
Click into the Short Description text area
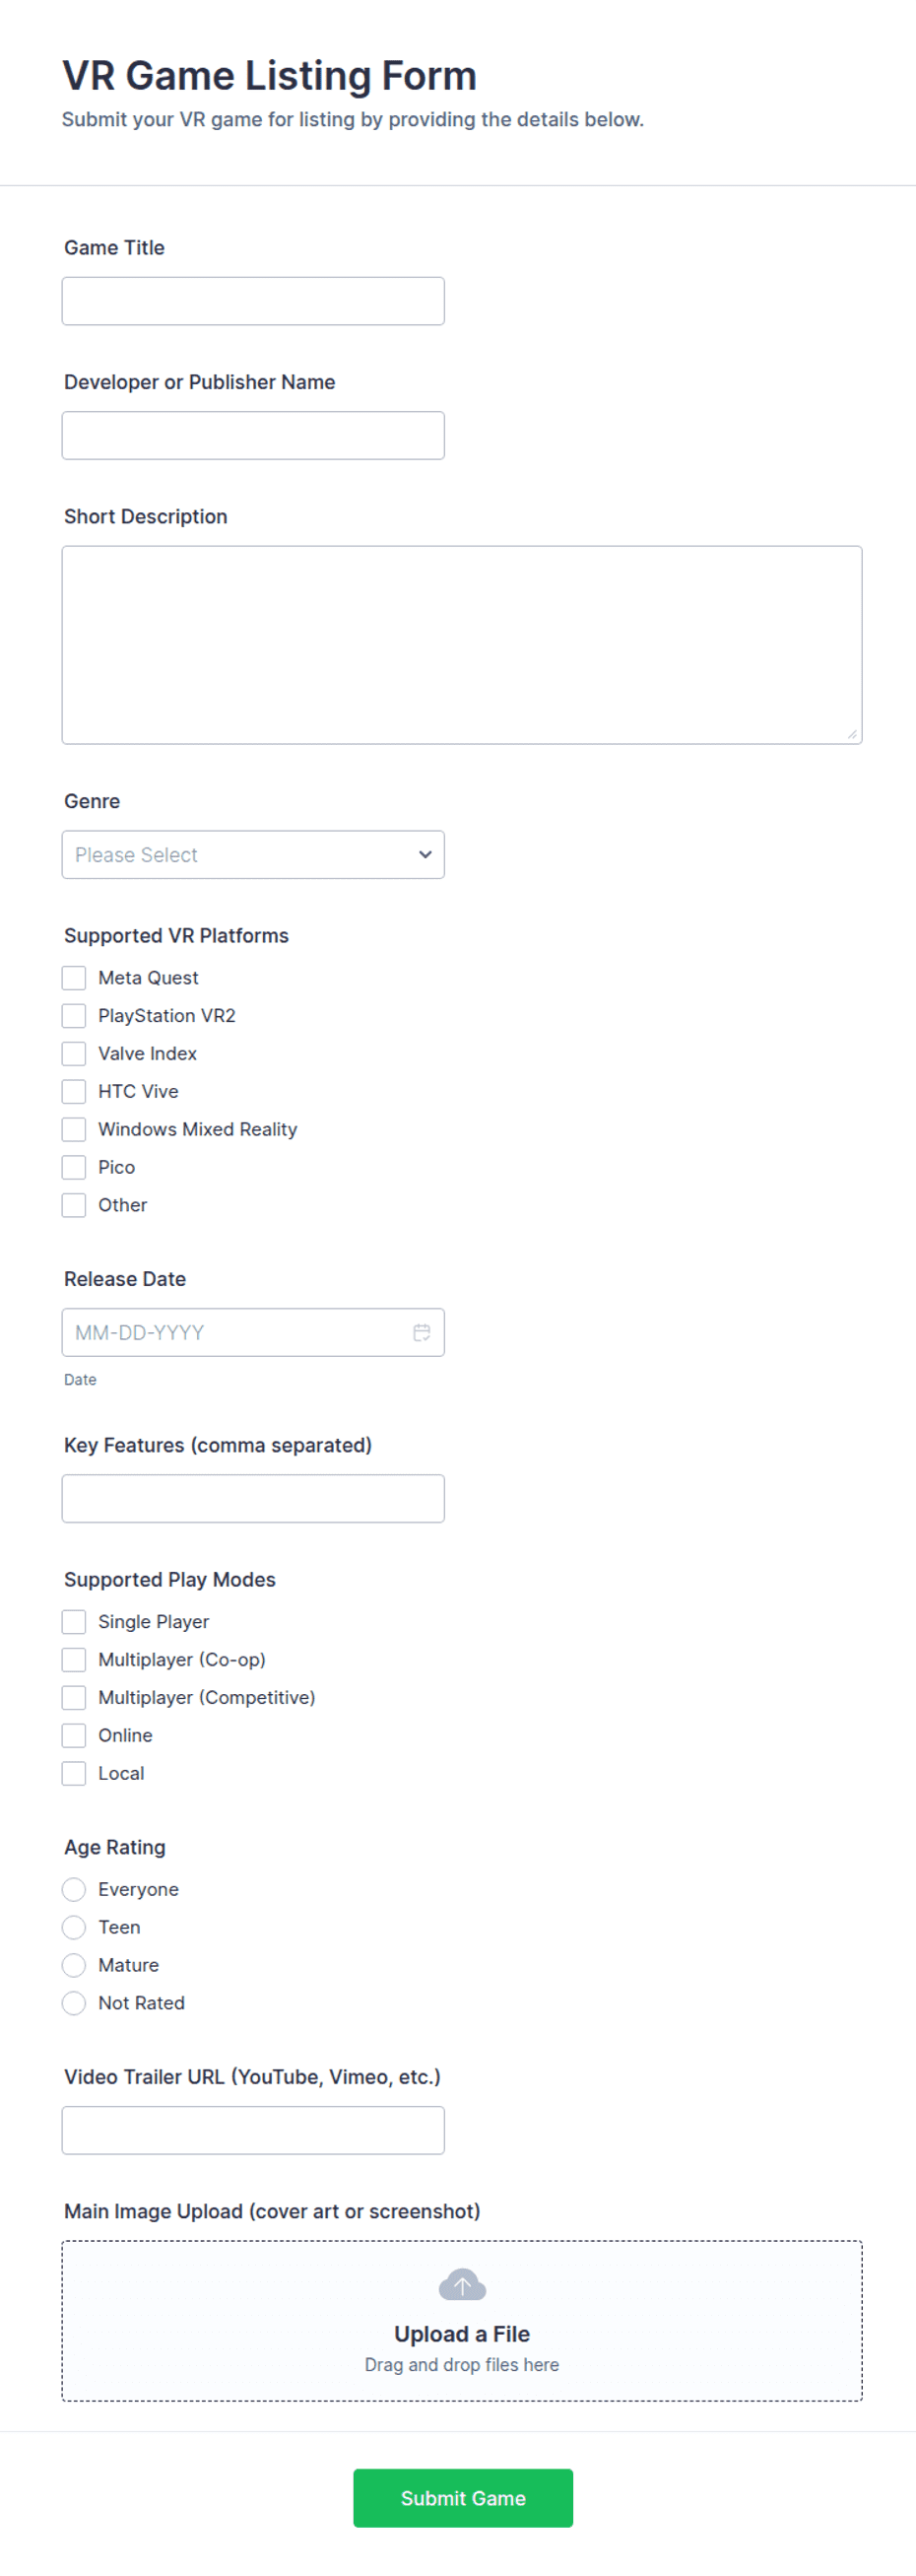[x=462, y=645]
